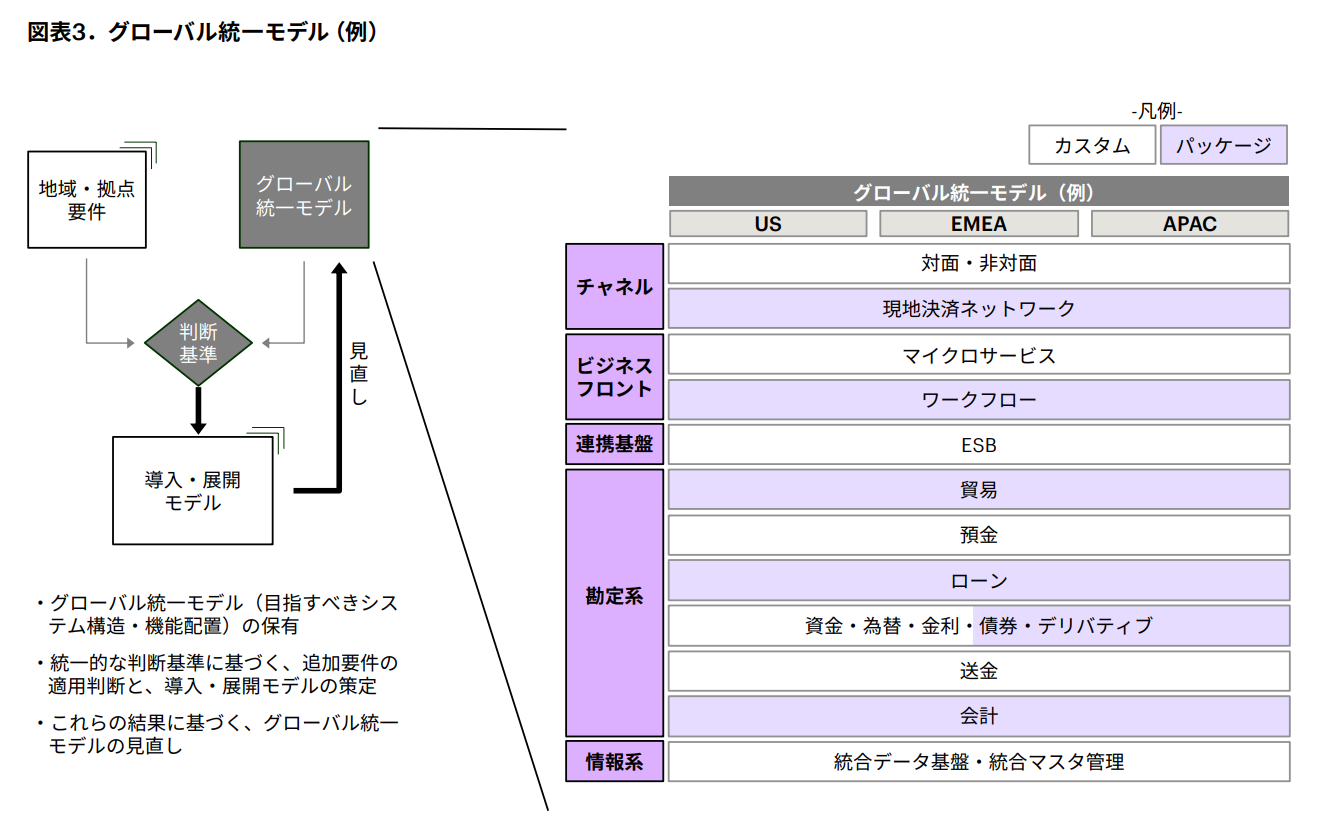
Task: Select the US region column header
Action: pos(768,223)
